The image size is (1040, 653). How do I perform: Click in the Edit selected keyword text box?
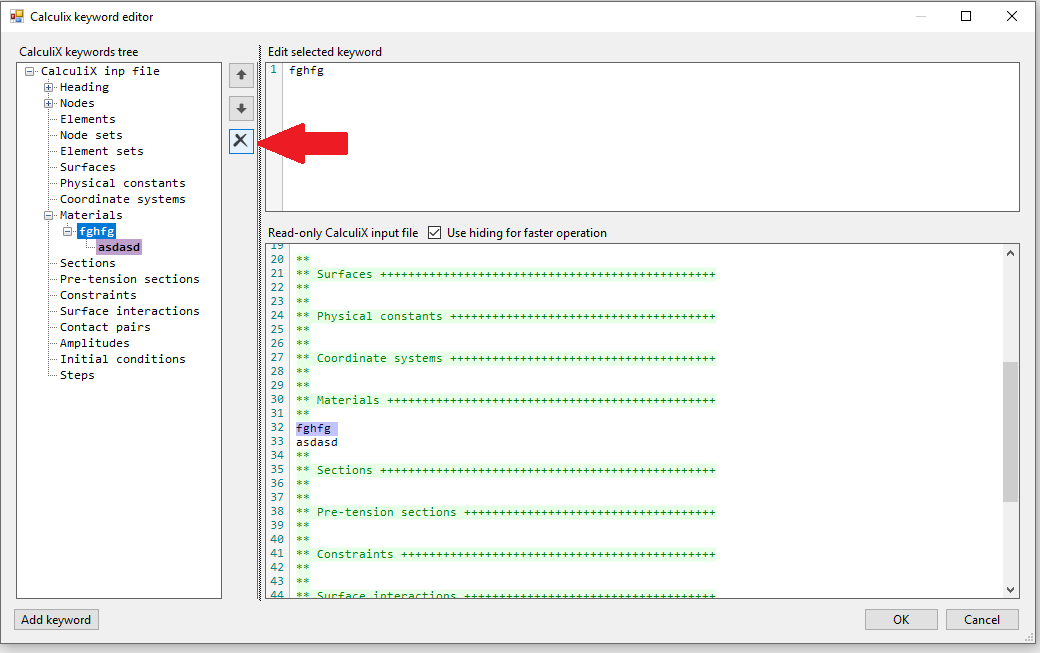642,137
